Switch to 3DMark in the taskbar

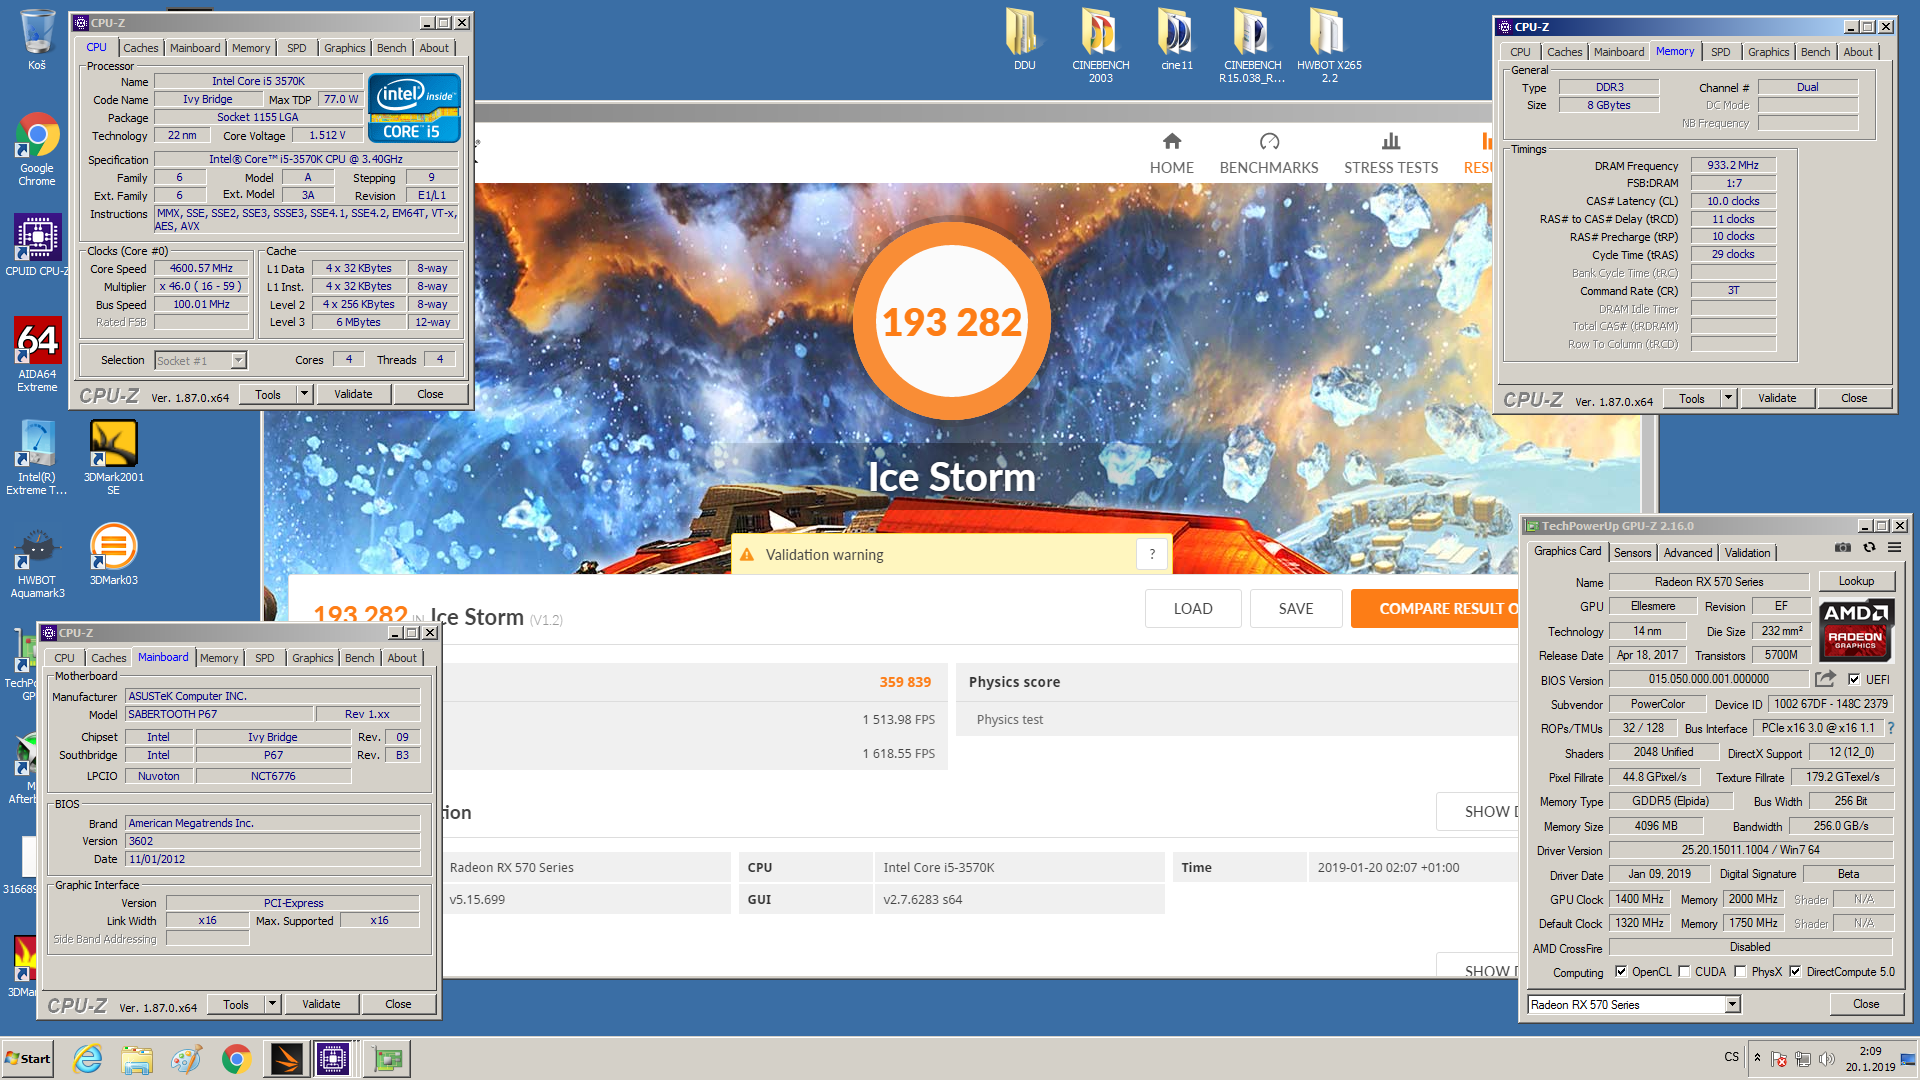point(285,1059)
